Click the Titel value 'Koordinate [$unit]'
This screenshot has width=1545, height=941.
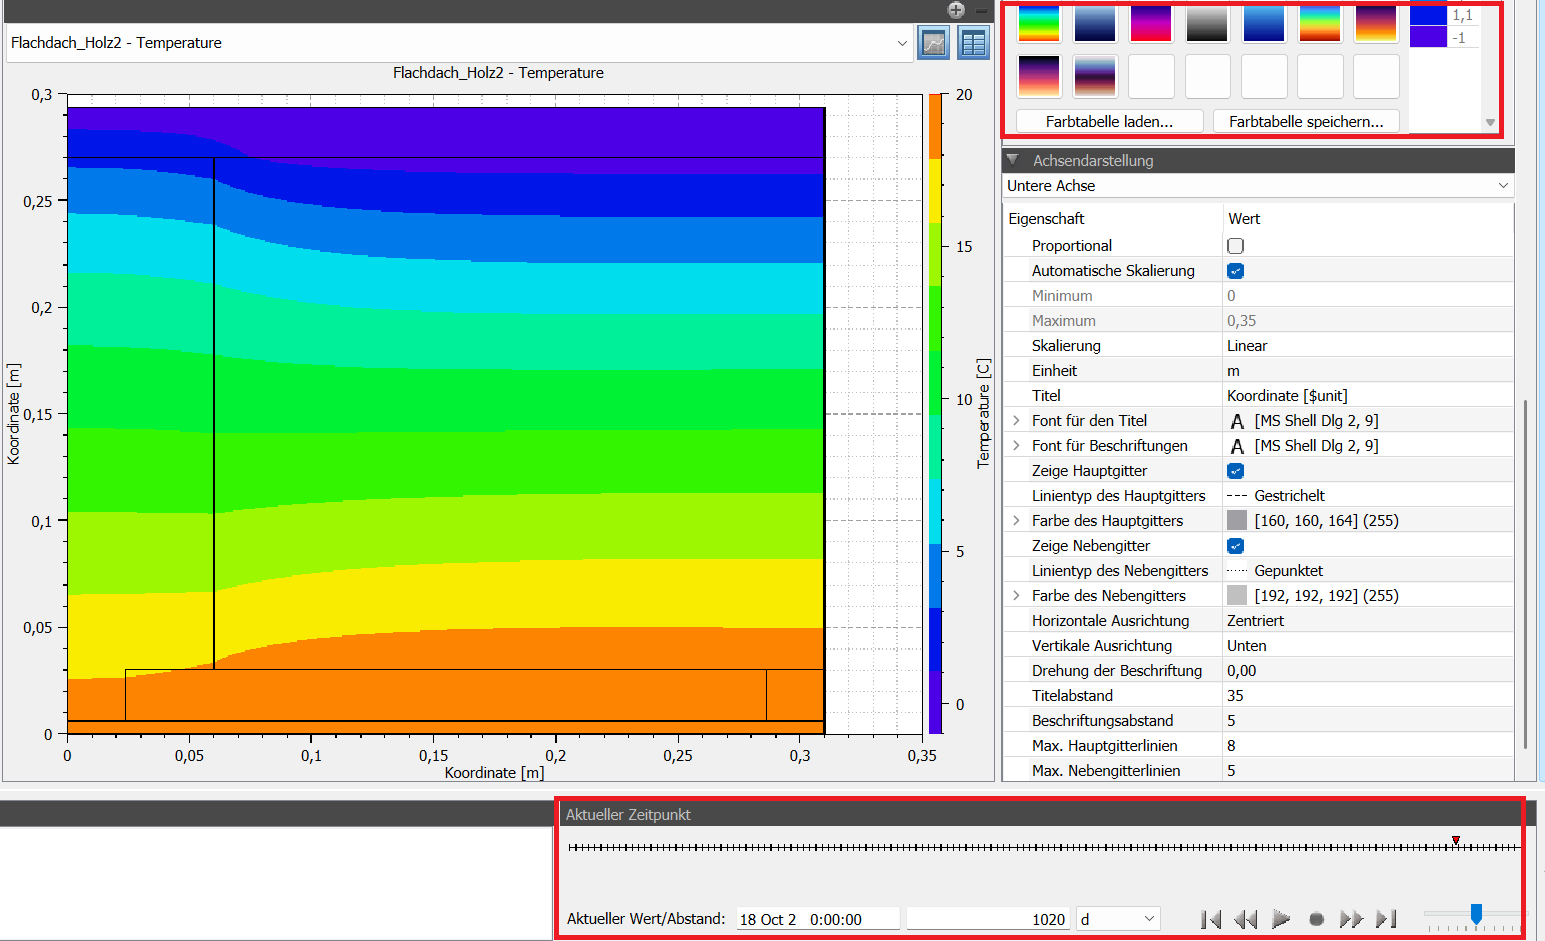click(1287, 396)
